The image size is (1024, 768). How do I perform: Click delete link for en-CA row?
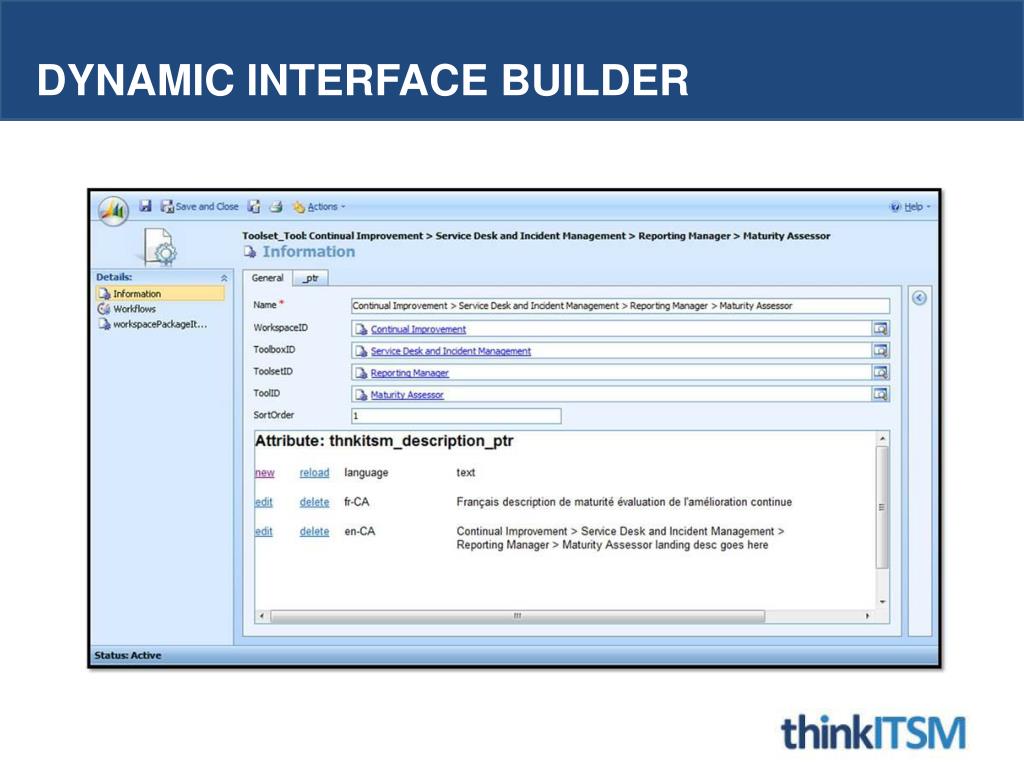[314, 532]
